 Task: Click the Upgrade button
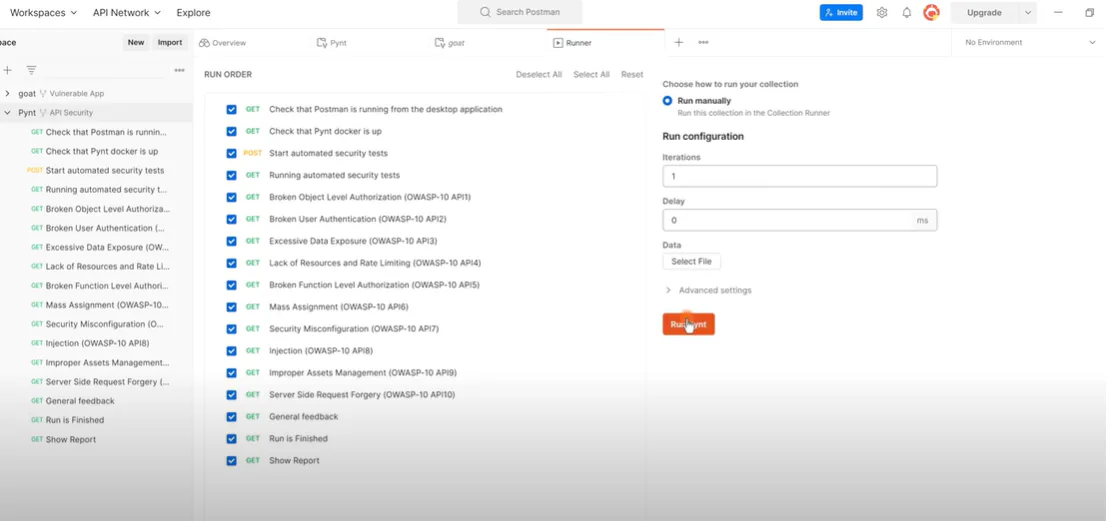(984, 13)
